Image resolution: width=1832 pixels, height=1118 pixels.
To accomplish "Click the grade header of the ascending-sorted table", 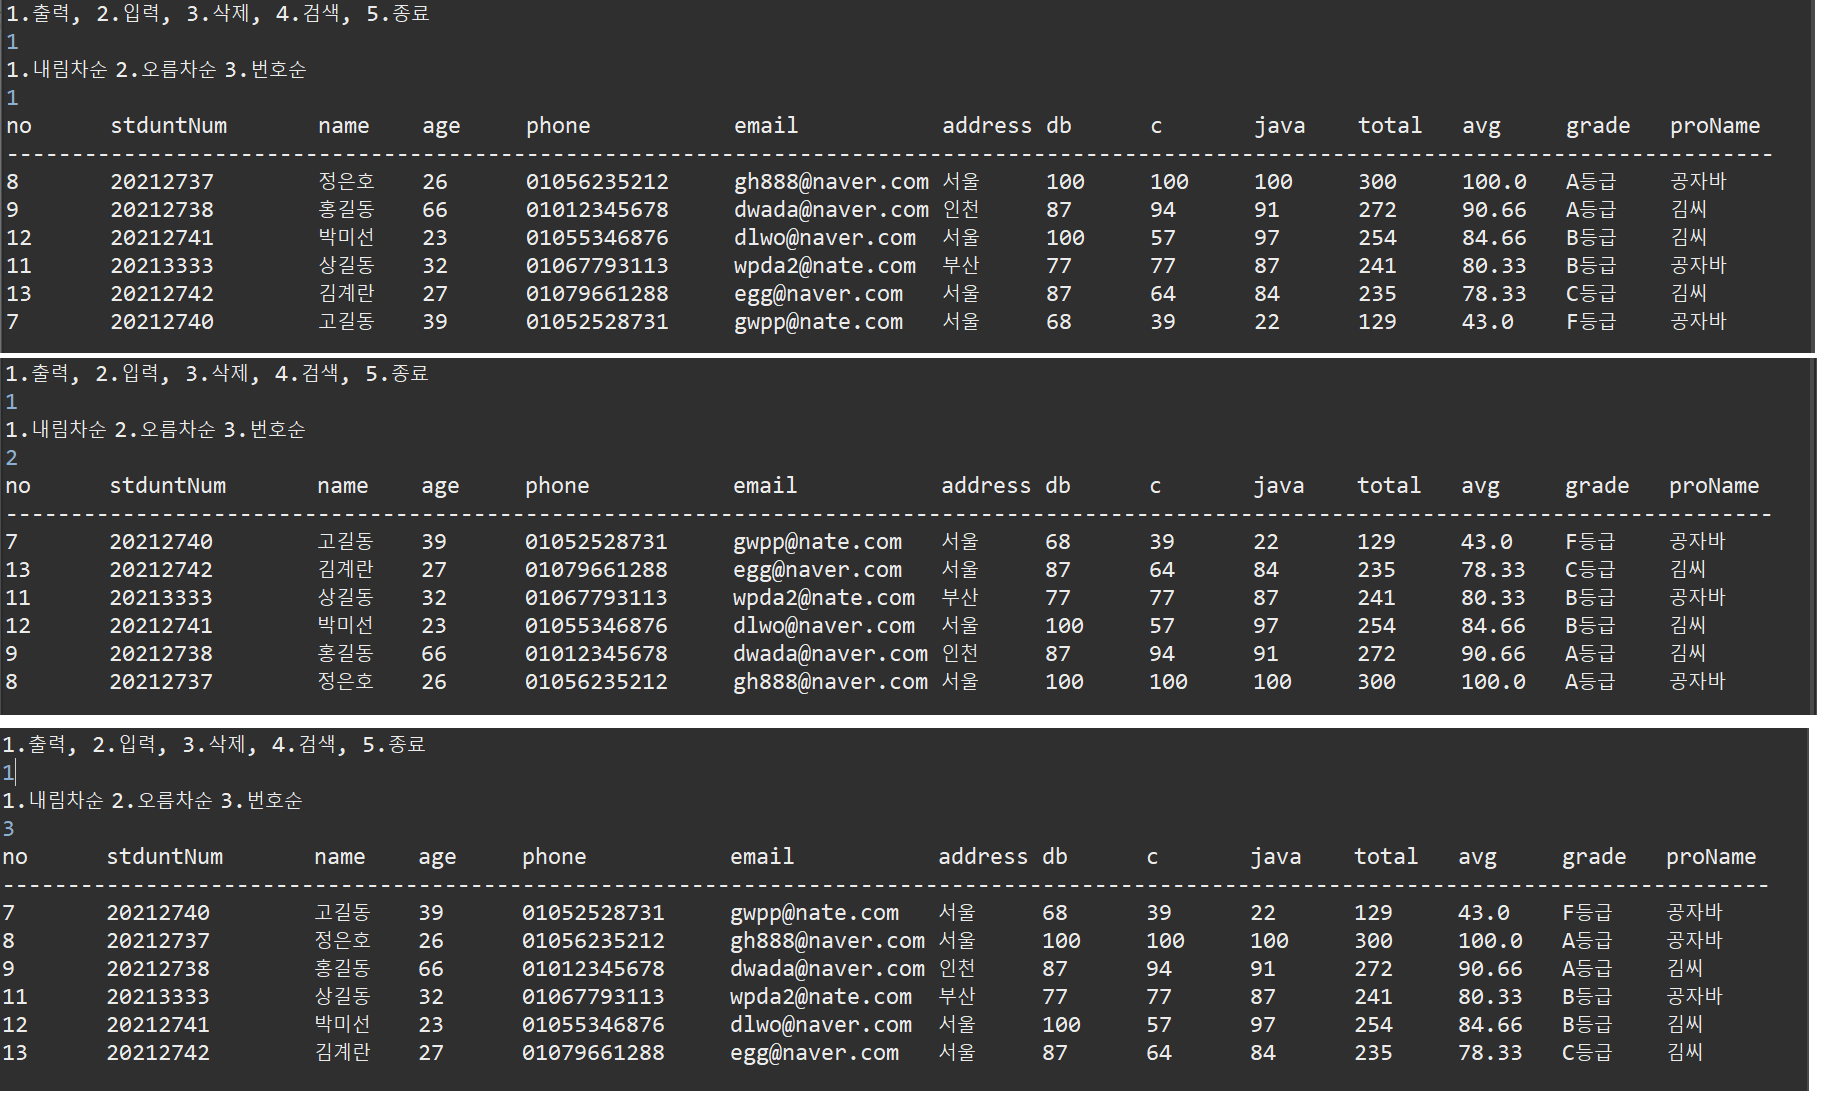I will (x=1597, y=486).
